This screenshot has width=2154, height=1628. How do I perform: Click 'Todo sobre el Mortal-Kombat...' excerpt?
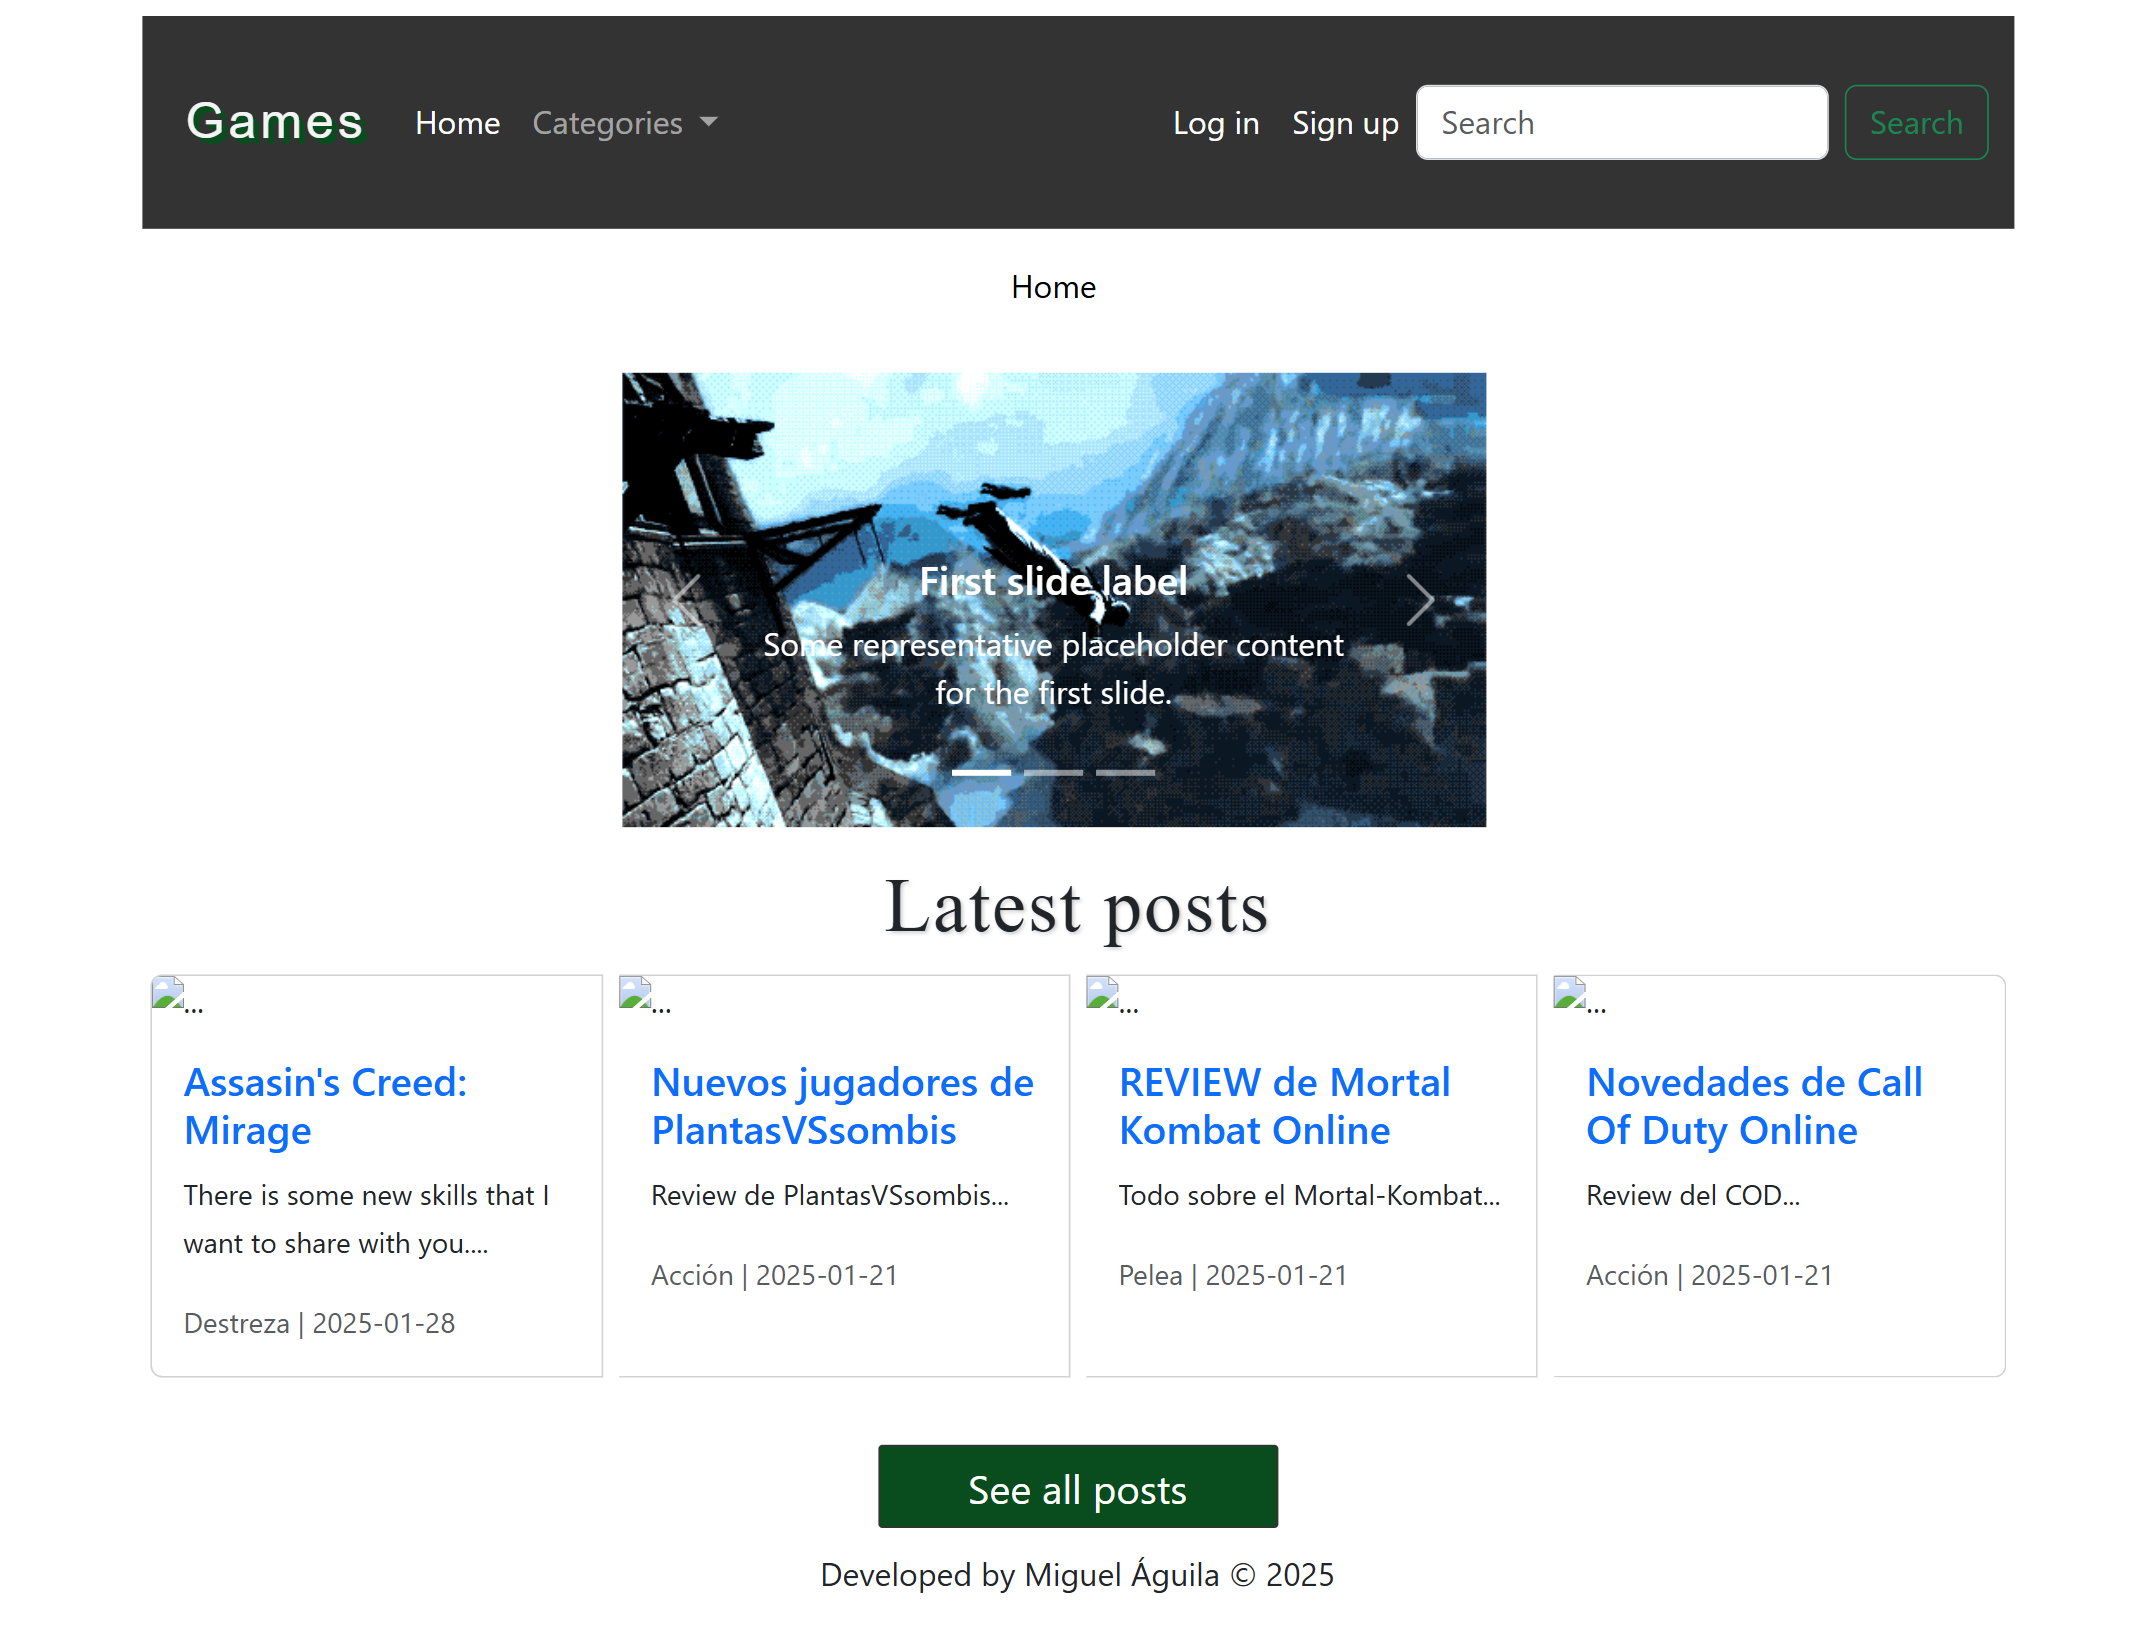tap(1309, 1196)
